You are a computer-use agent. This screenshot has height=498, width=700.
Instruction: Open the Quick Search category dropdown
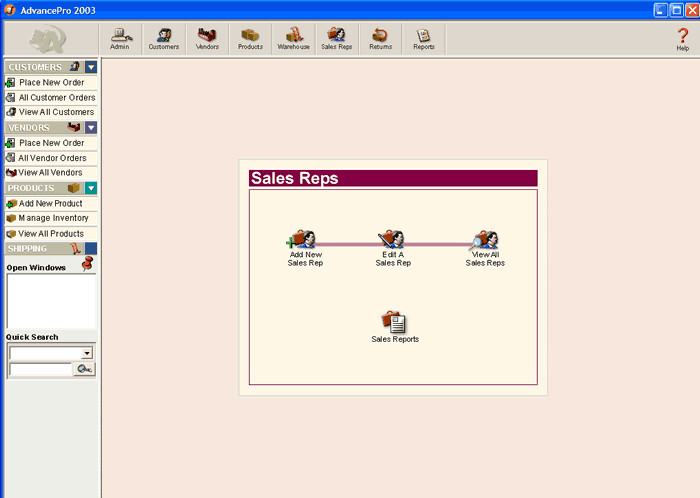point(87,353)
